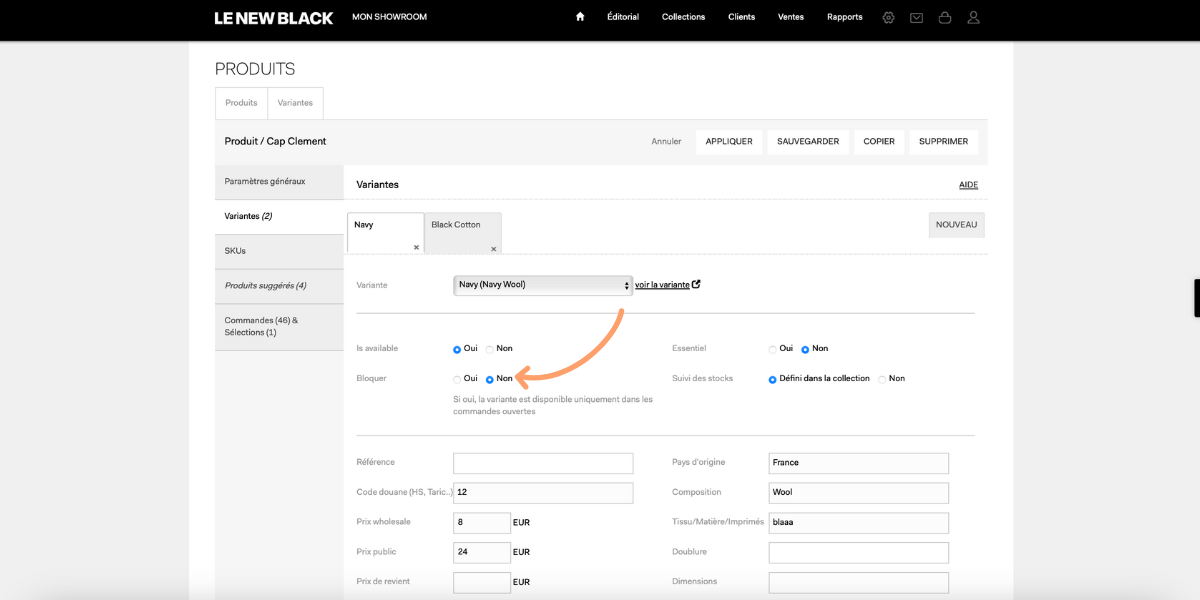Select the Navy variant tab

coord(386,233)
